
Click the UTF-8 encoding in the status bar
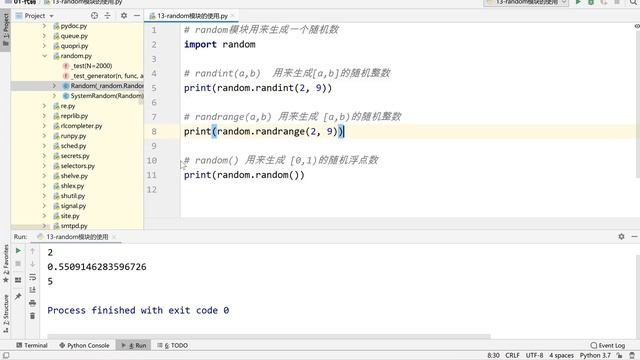tap(535, 356)
